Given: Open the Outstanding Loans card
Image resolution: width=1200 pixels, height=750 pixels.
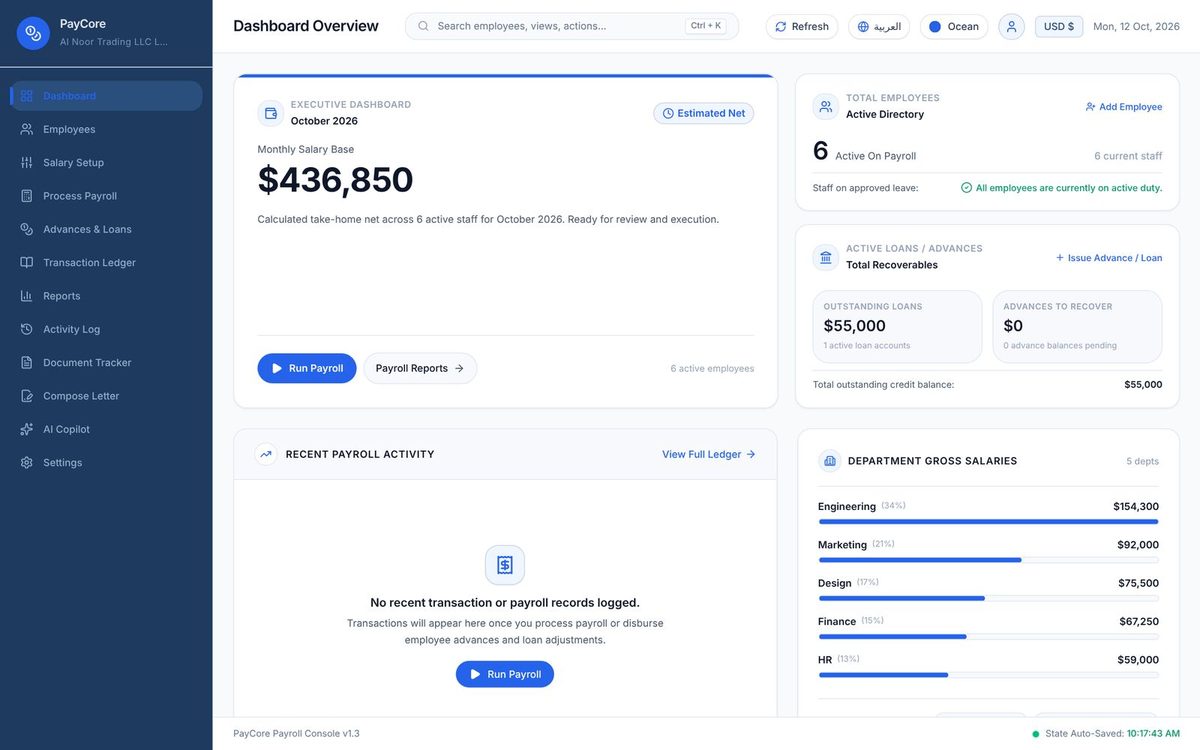Looking at the screenshot, I should [898, 326].
